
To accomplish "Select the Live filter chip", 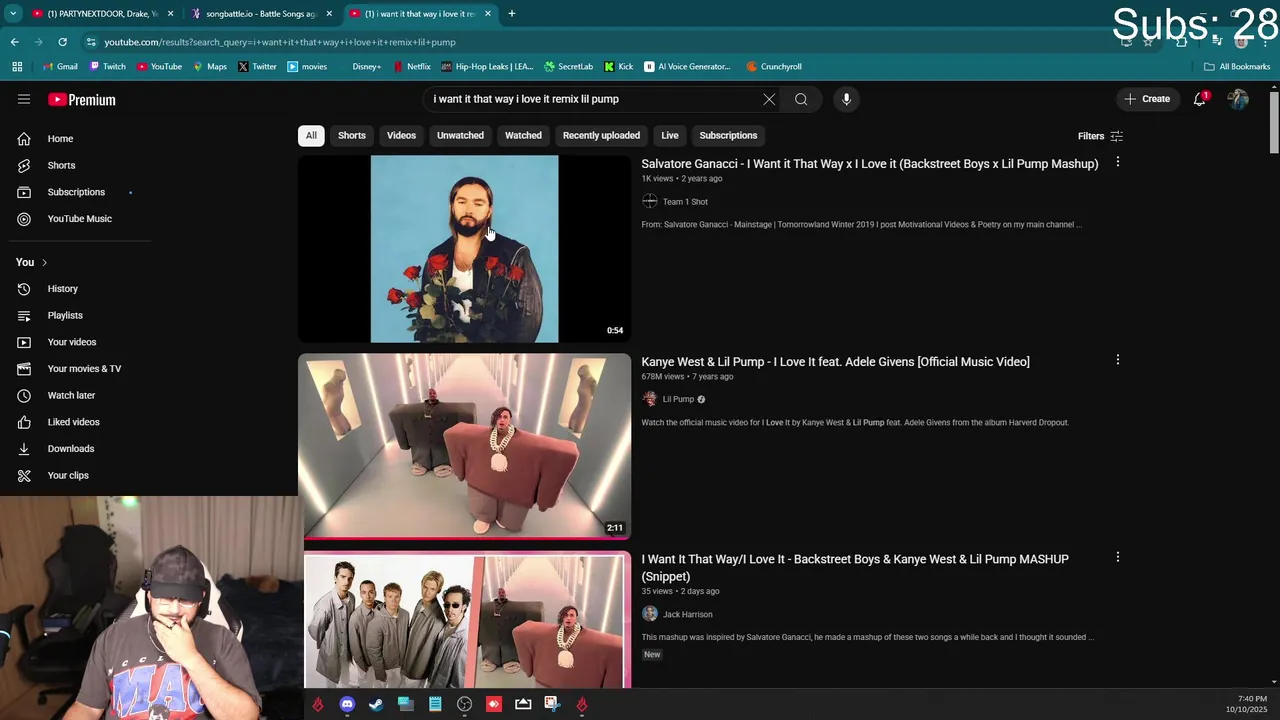I will click(x=670, y=135).
